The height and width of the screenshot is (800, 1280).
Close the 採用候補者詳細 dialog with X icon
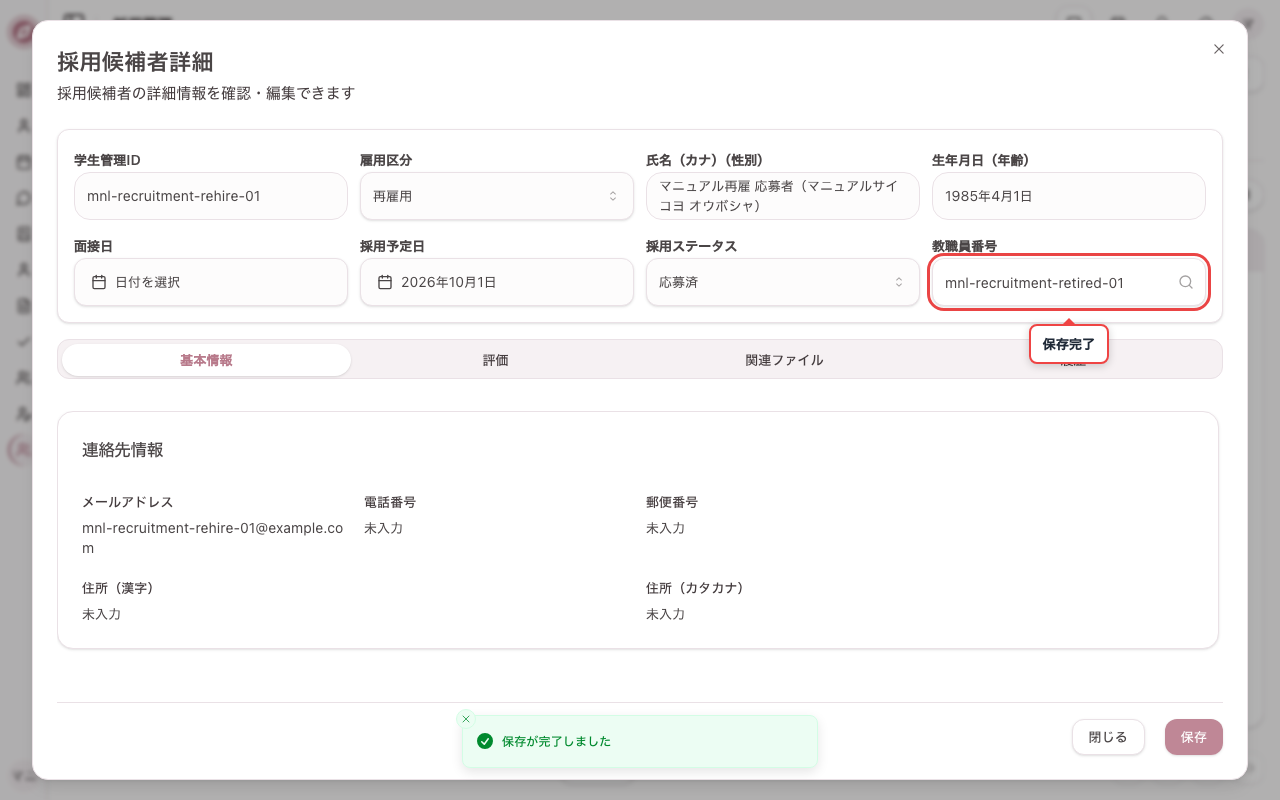(1218, 49)
